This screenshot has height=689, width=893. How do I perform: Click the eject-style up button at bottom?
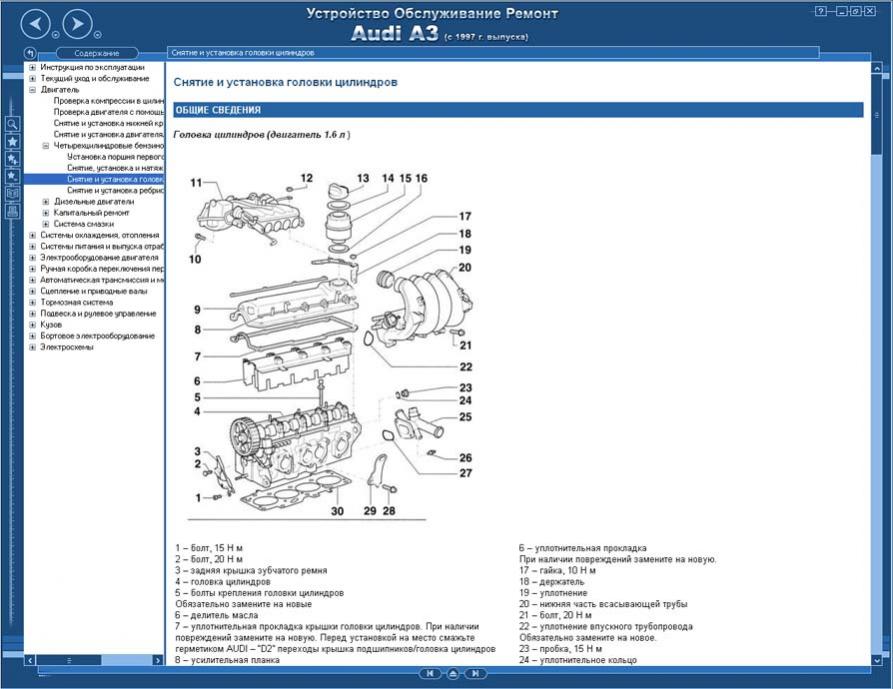pyautogui.click(x=453, y=674)
